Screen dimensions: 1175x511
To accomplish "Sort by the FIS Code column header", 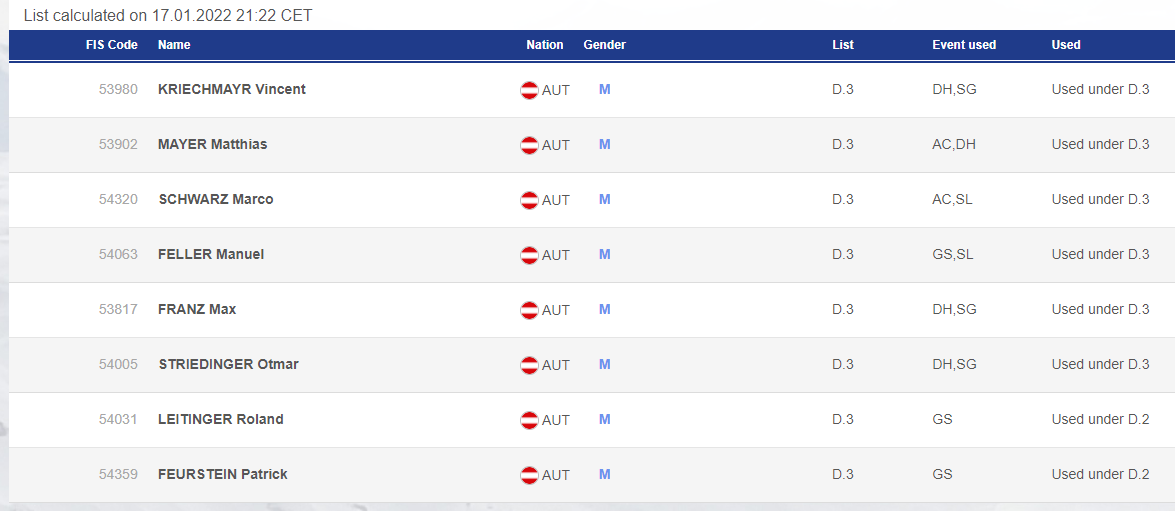I will (x=112, y=45).
